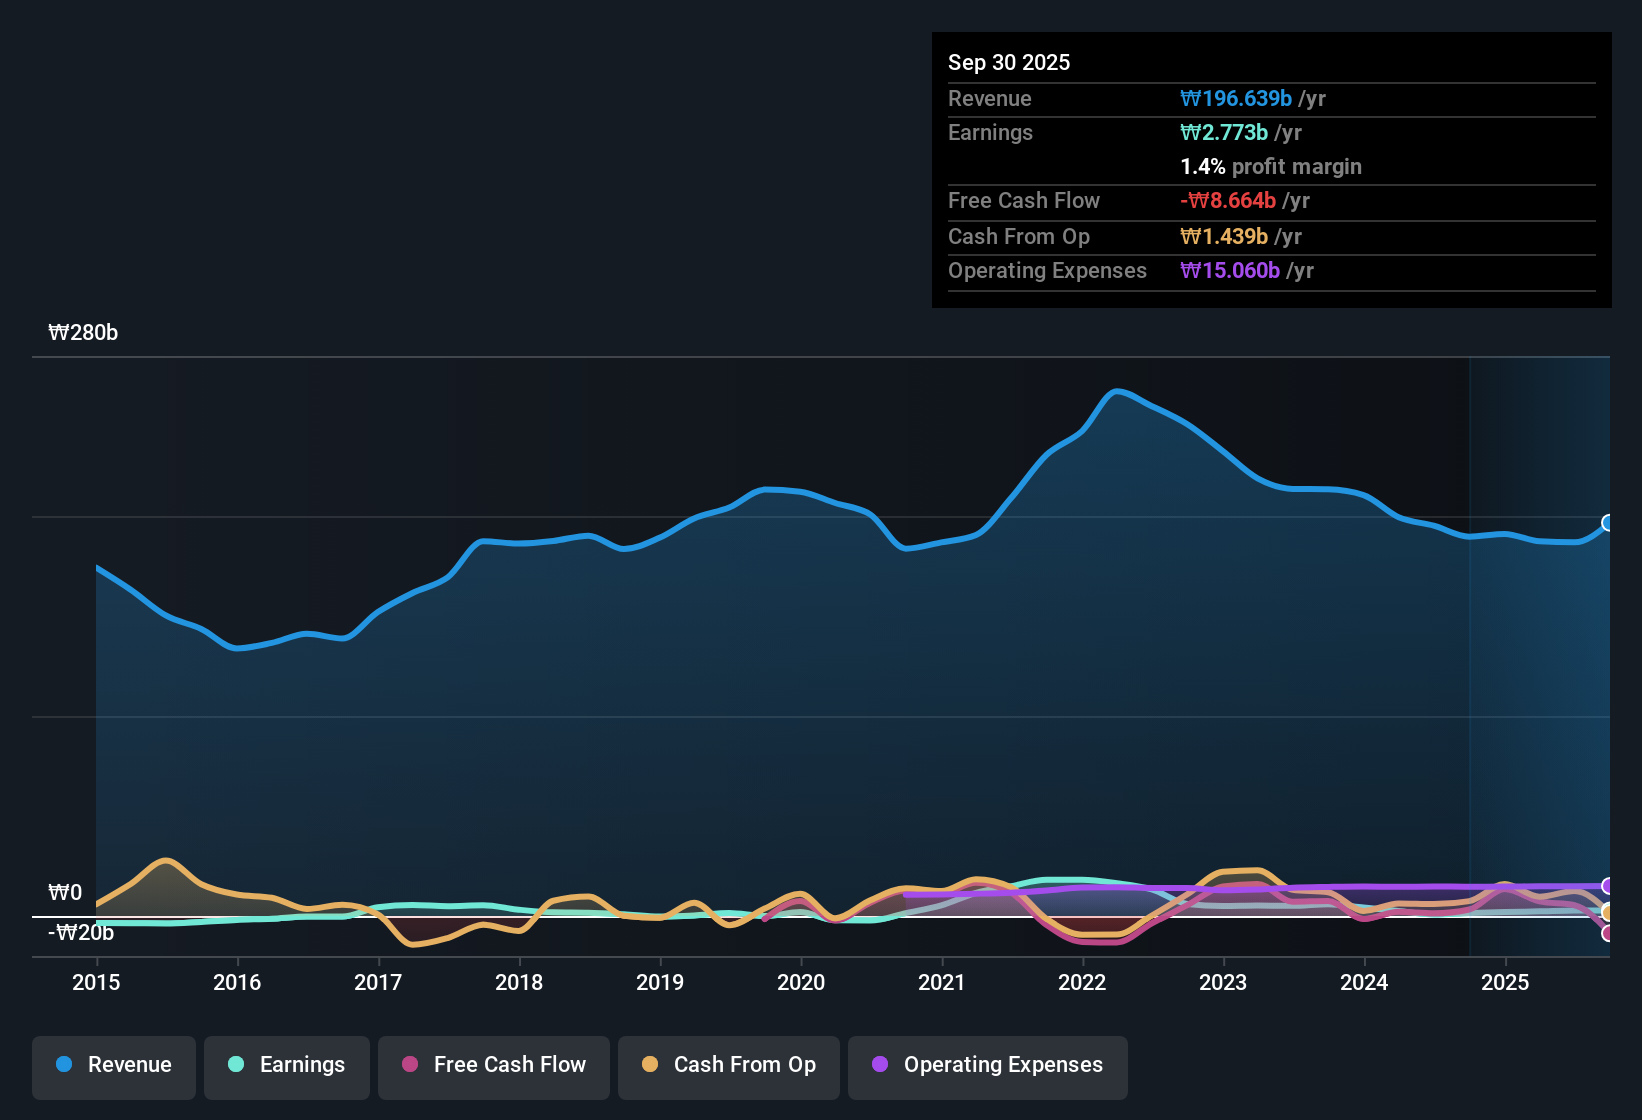Image resolution: width=1642 pixels, height=1120 pixels.
Task: Click the Revenue endpoint marker on chart edge
Action: tap(1606, 523)
